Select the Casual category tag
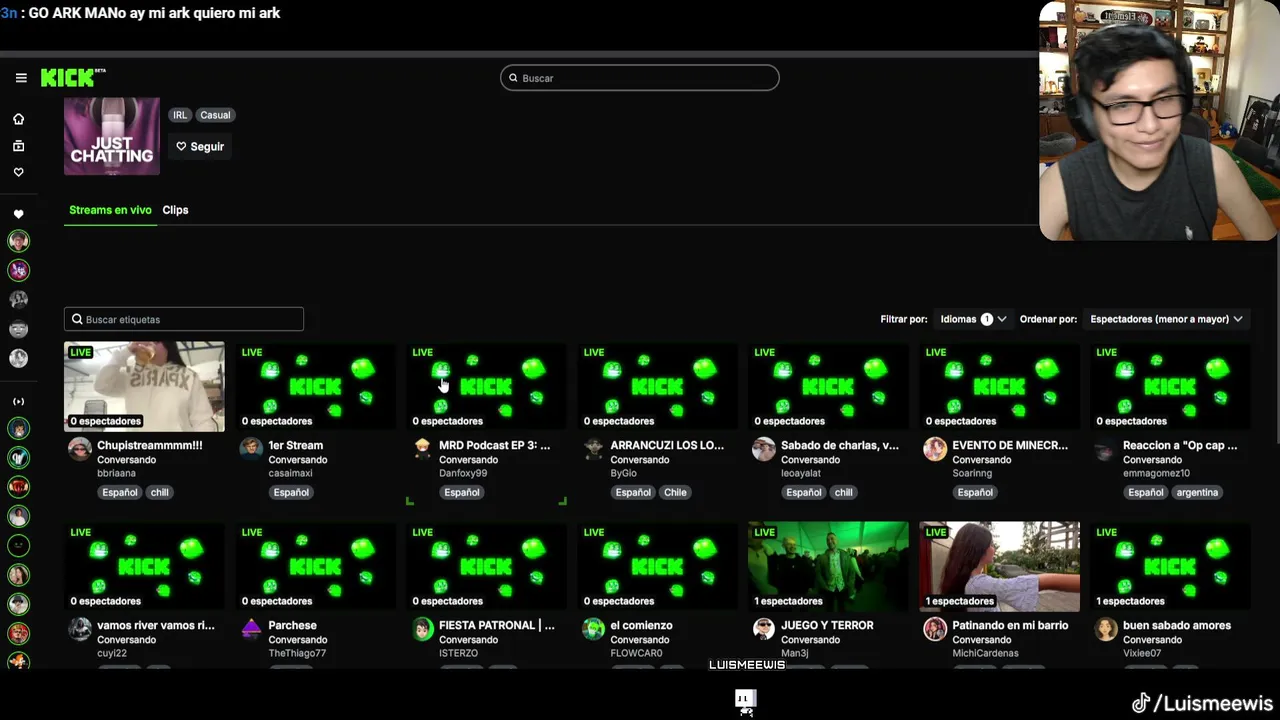The image size is (1280, 720). pos(215,115)
